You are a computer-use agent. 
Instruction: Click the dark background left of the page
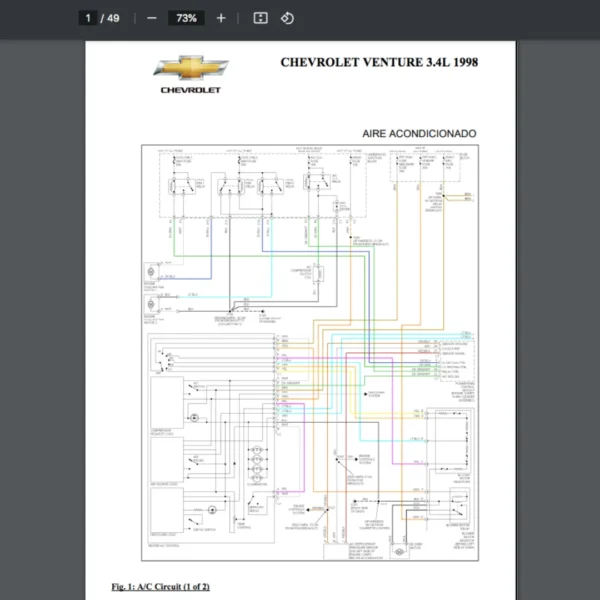(x=40, y=300)
